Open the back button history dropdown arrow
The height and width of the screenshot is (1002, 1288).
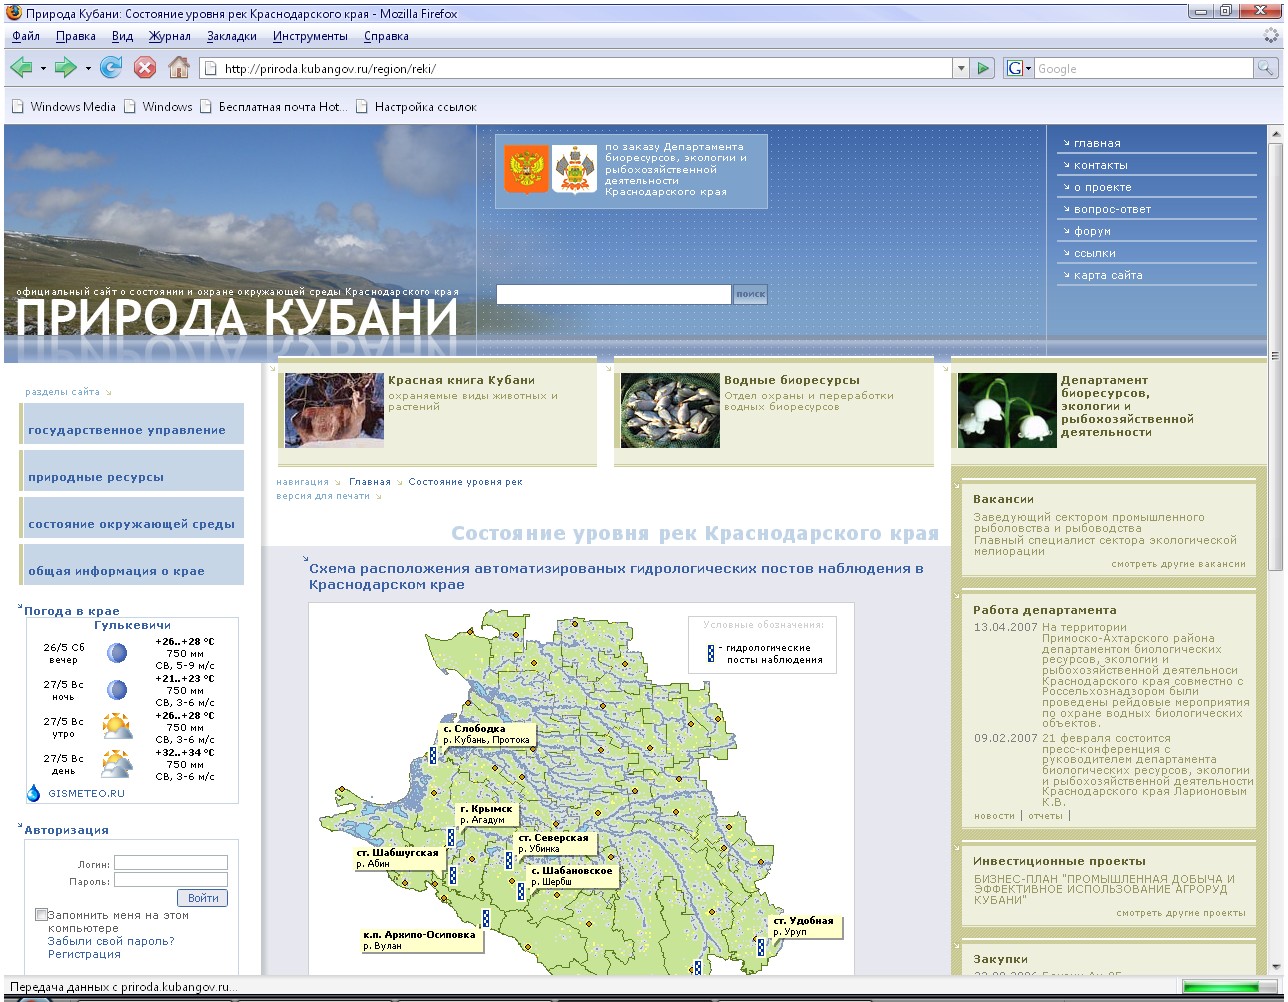click(43, 68)
